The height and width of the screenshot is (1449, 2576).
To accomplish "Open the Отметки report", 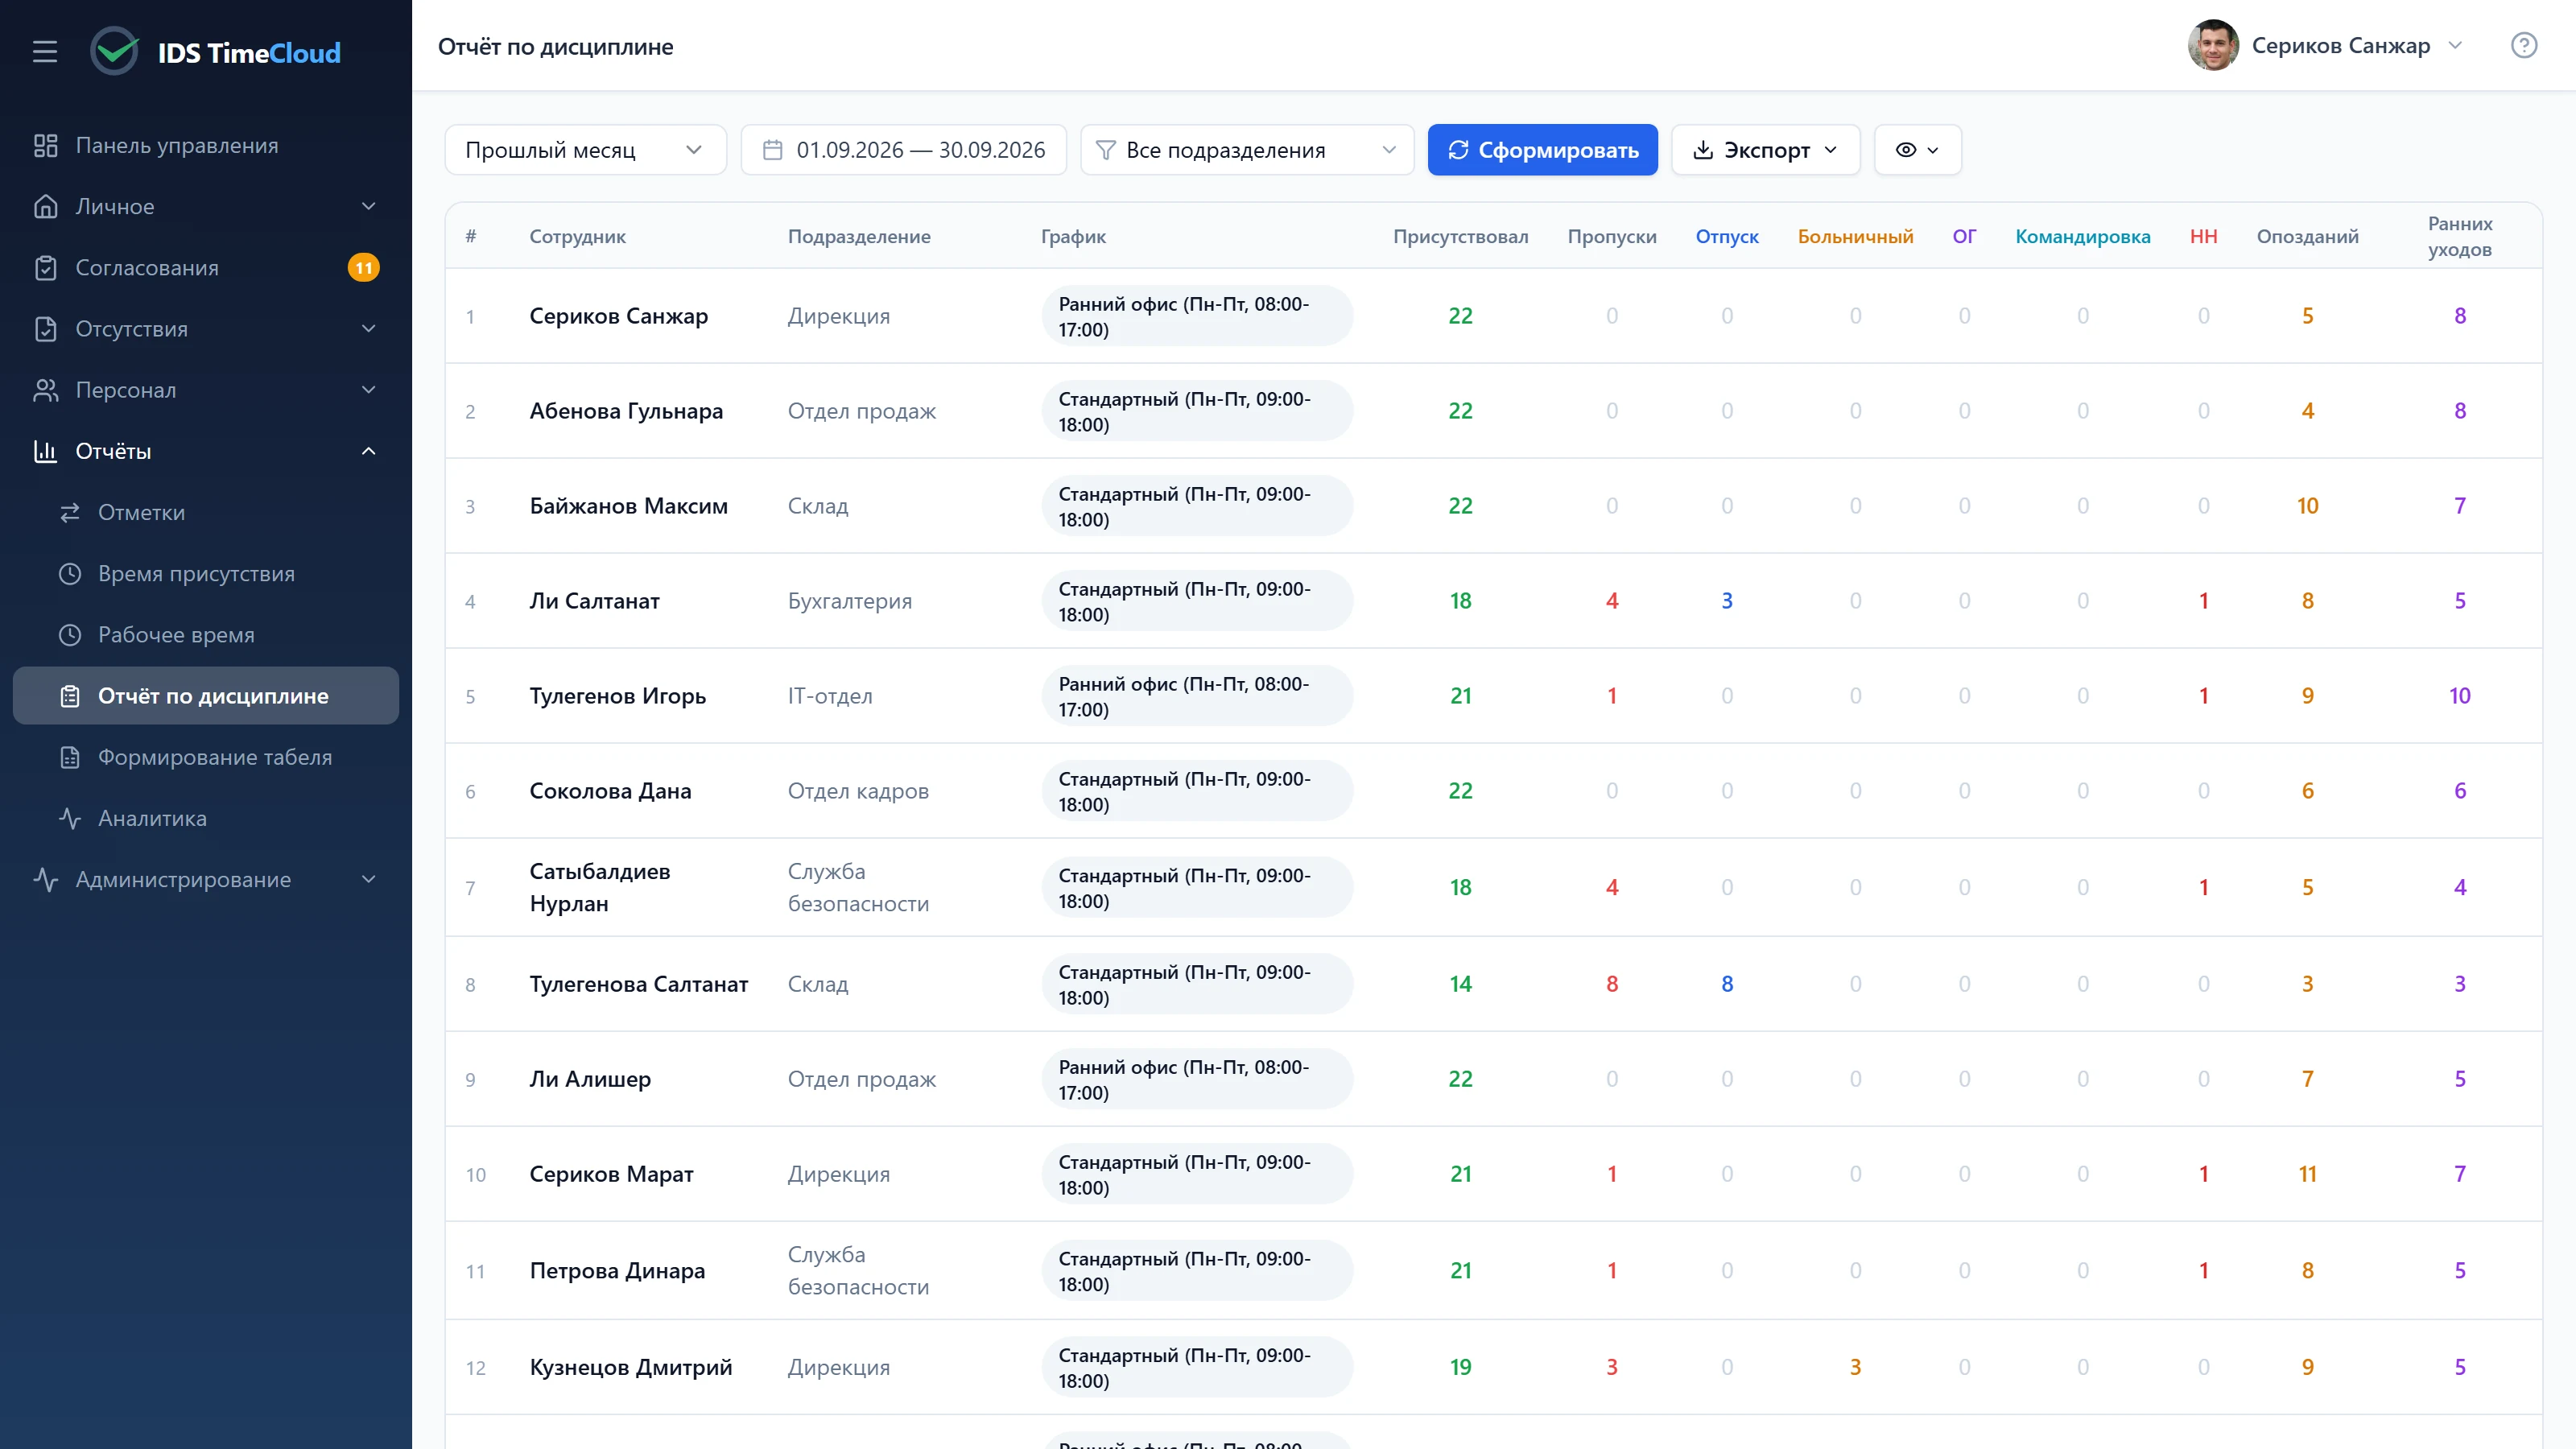I will tap(206, 512).
